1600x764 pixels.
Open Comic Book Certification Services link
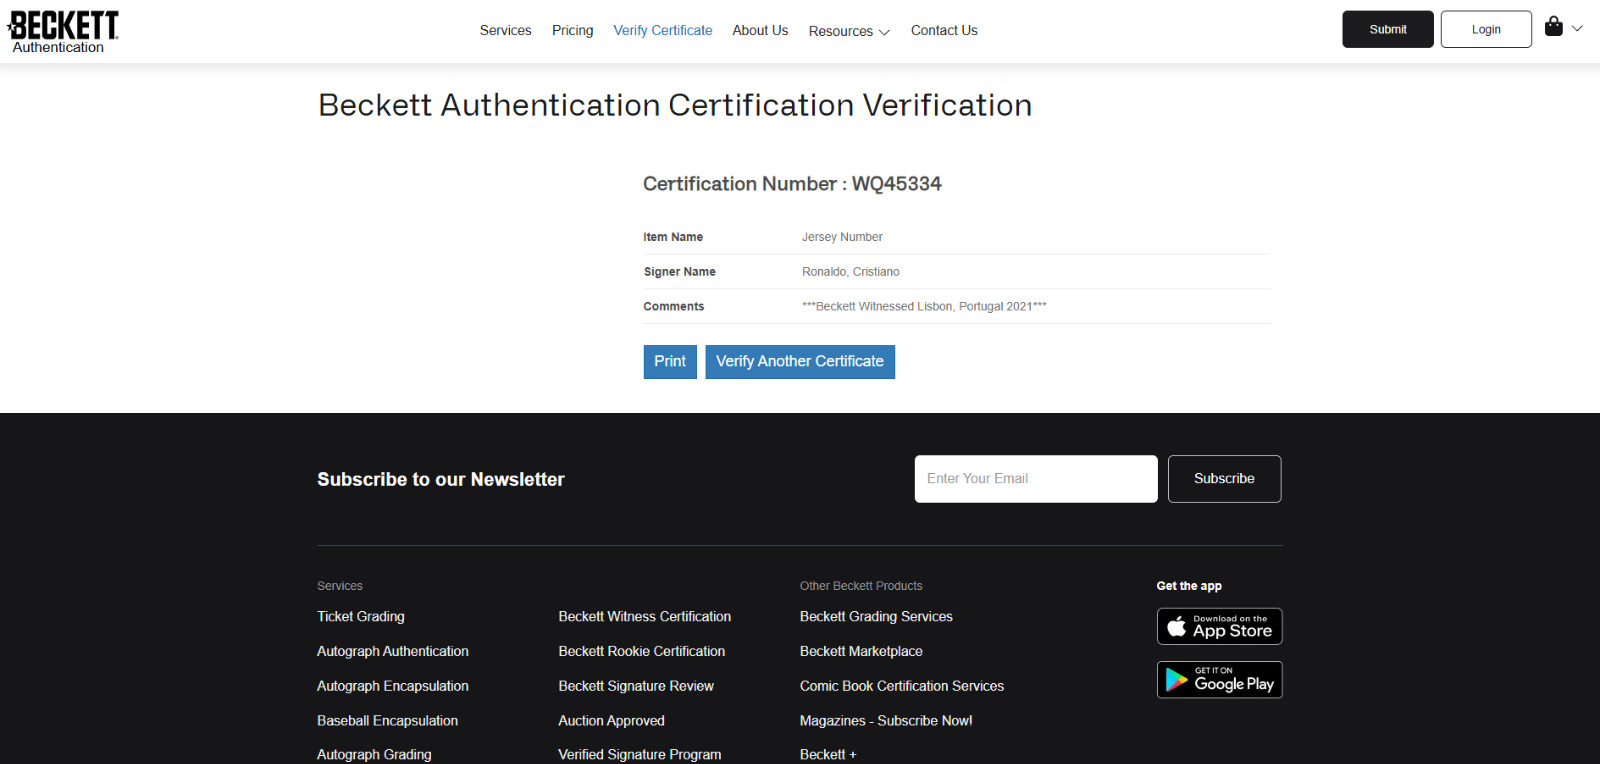tap(901, 686)
